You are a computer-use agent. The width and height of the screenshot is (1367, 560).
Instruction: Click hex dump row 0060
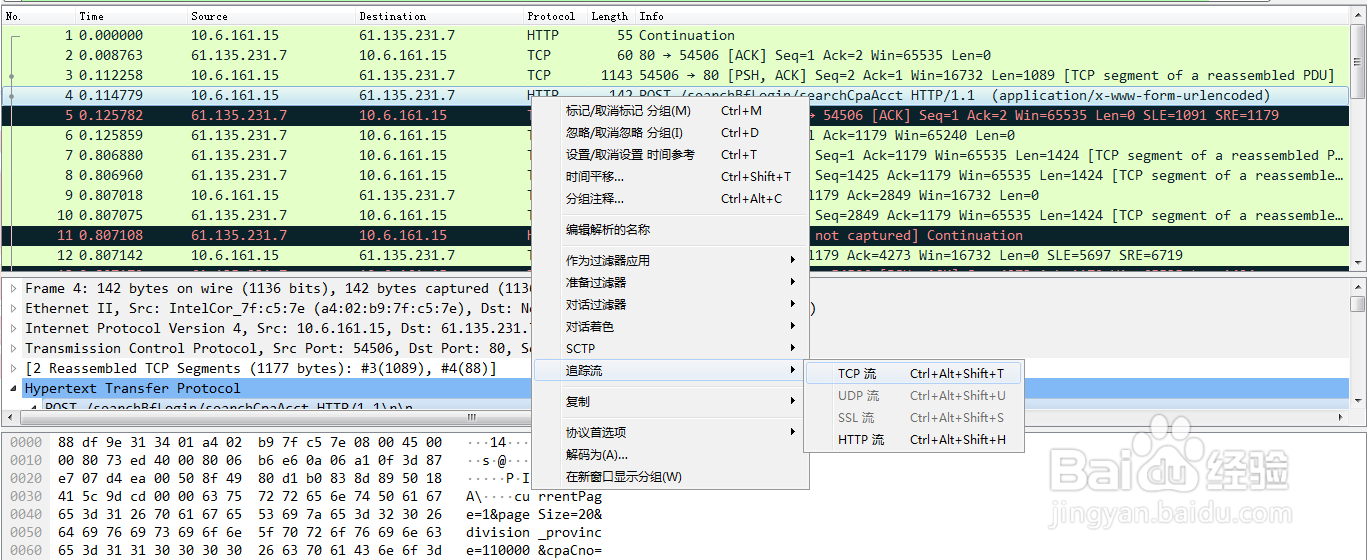point(305,550)
